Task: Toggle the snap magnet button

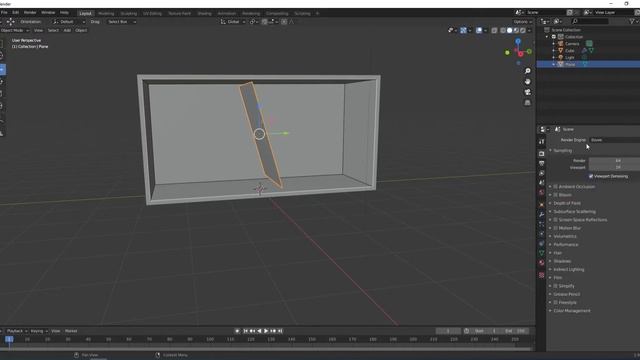Action: pyautogui.click(x=264, y=22)
